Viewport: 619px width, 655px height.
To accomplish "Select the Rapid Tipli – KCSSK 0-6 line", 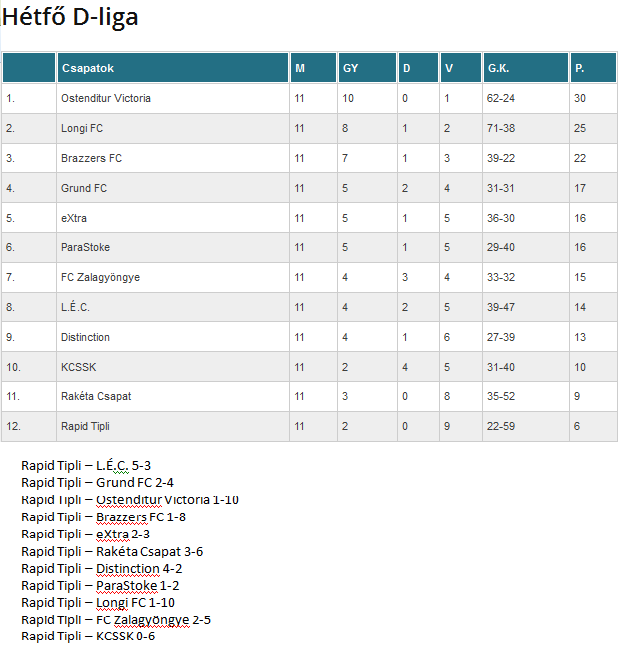I will (x=88, y=636).
